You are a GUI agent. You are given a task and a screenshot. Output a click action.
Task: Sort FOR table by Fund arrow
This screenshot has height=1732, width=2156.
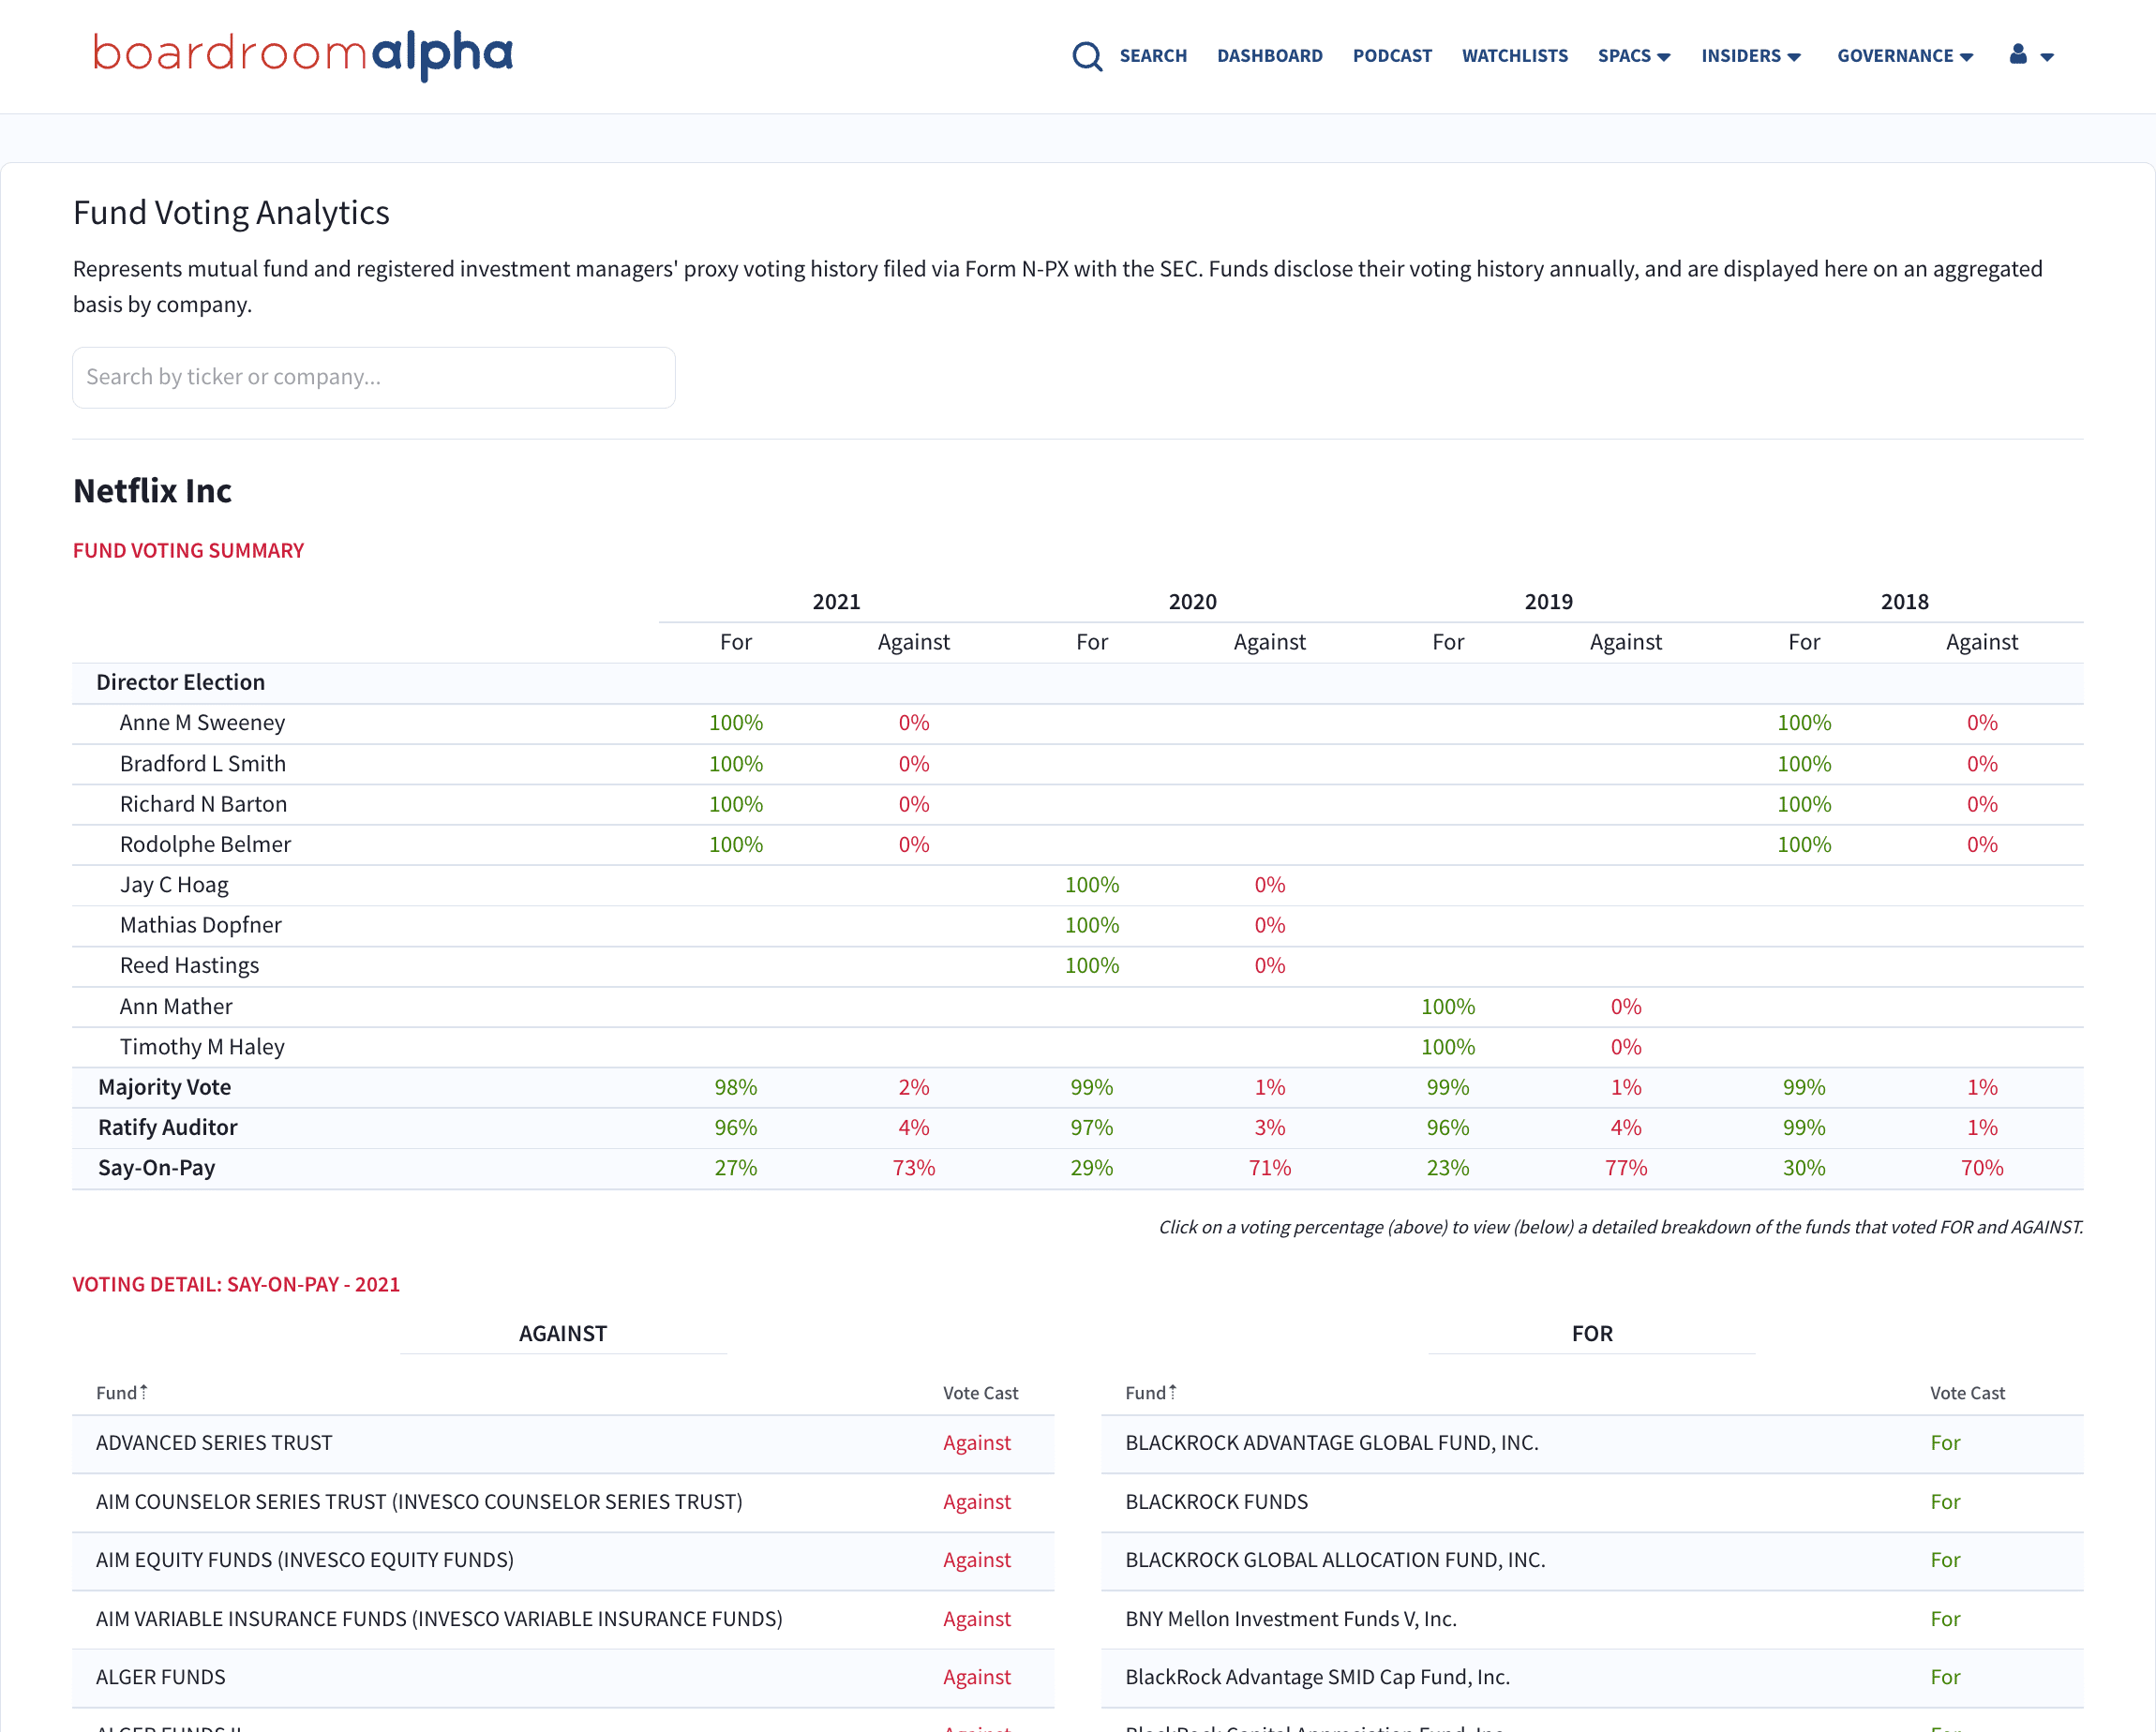(x=1173, y=1392)
